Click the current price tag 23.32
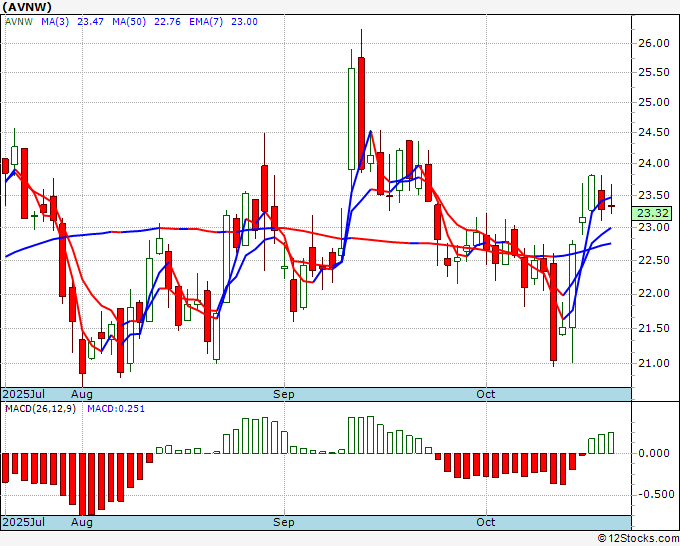The height and width of the screenshot is (546, 680). click(x=653, y=213)
